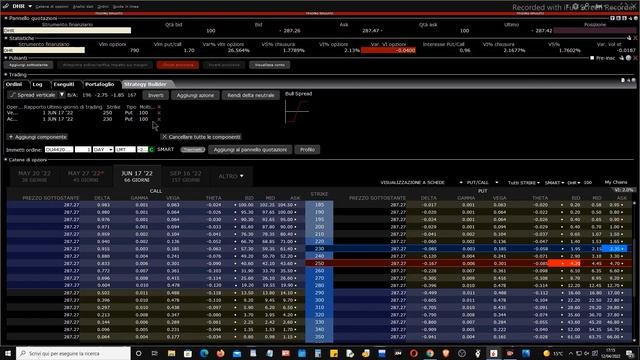Open the Spread verticale strategy dropdown
640x360 pixels.
(x=62, y=95)
